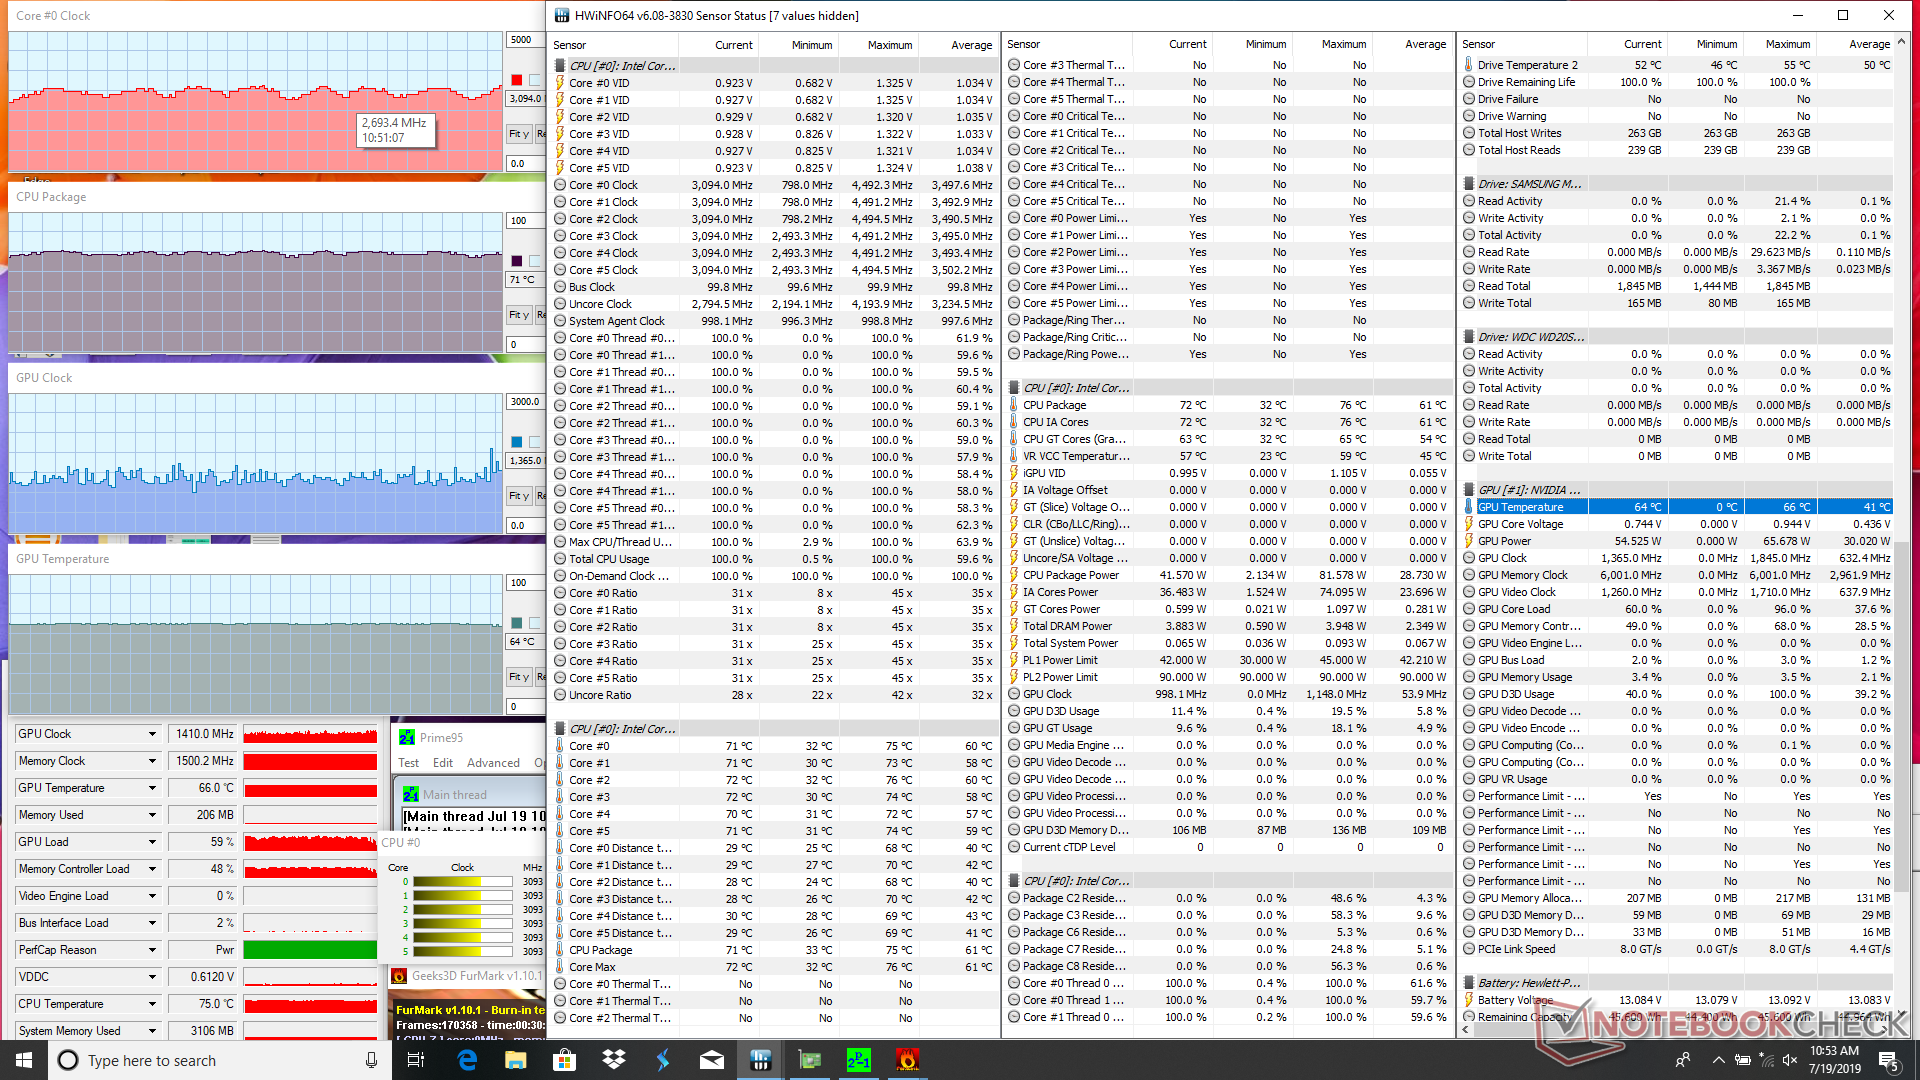
Task: Click the HWiNFO64 title bar icon
Action: (x=562, y=15)
